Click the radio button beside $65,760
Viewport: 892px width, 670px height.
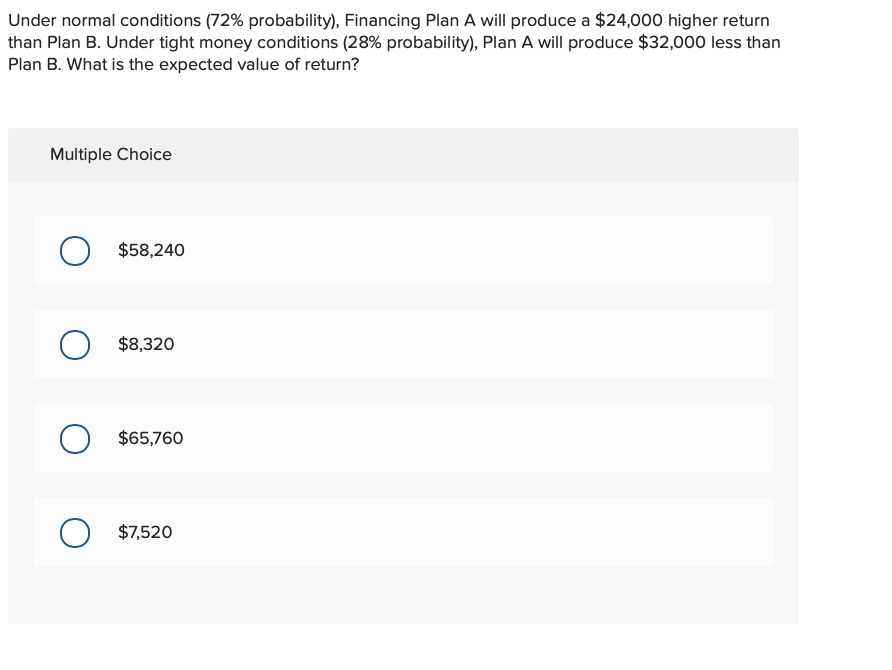pos(75,438)
